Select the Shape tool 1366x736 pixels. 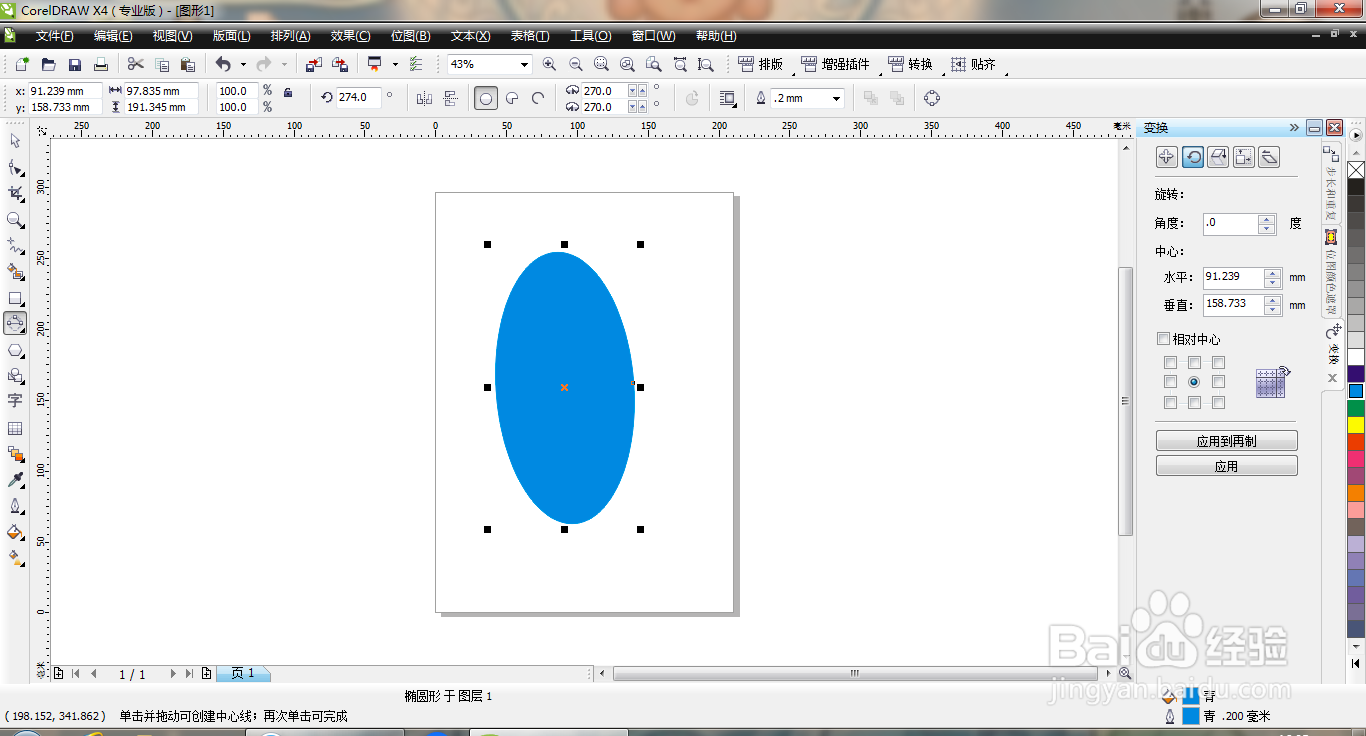[x=15, y=167]
